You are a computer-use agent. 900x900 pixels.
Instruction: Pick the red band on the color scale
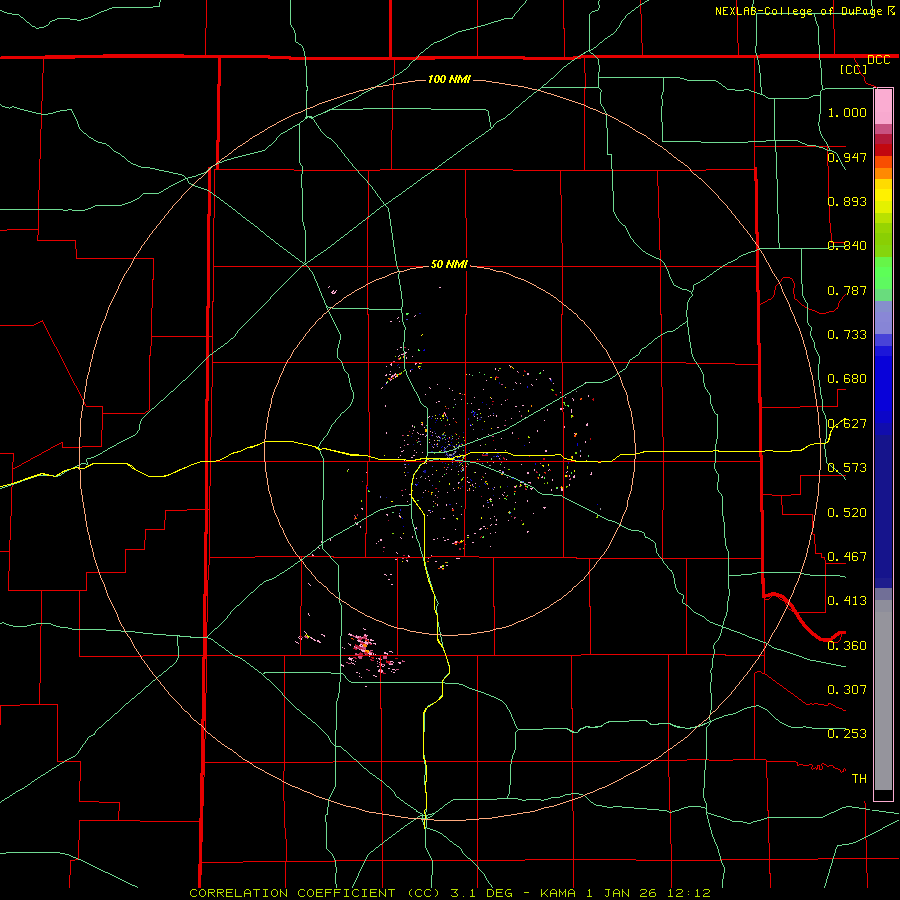point(883,150)
